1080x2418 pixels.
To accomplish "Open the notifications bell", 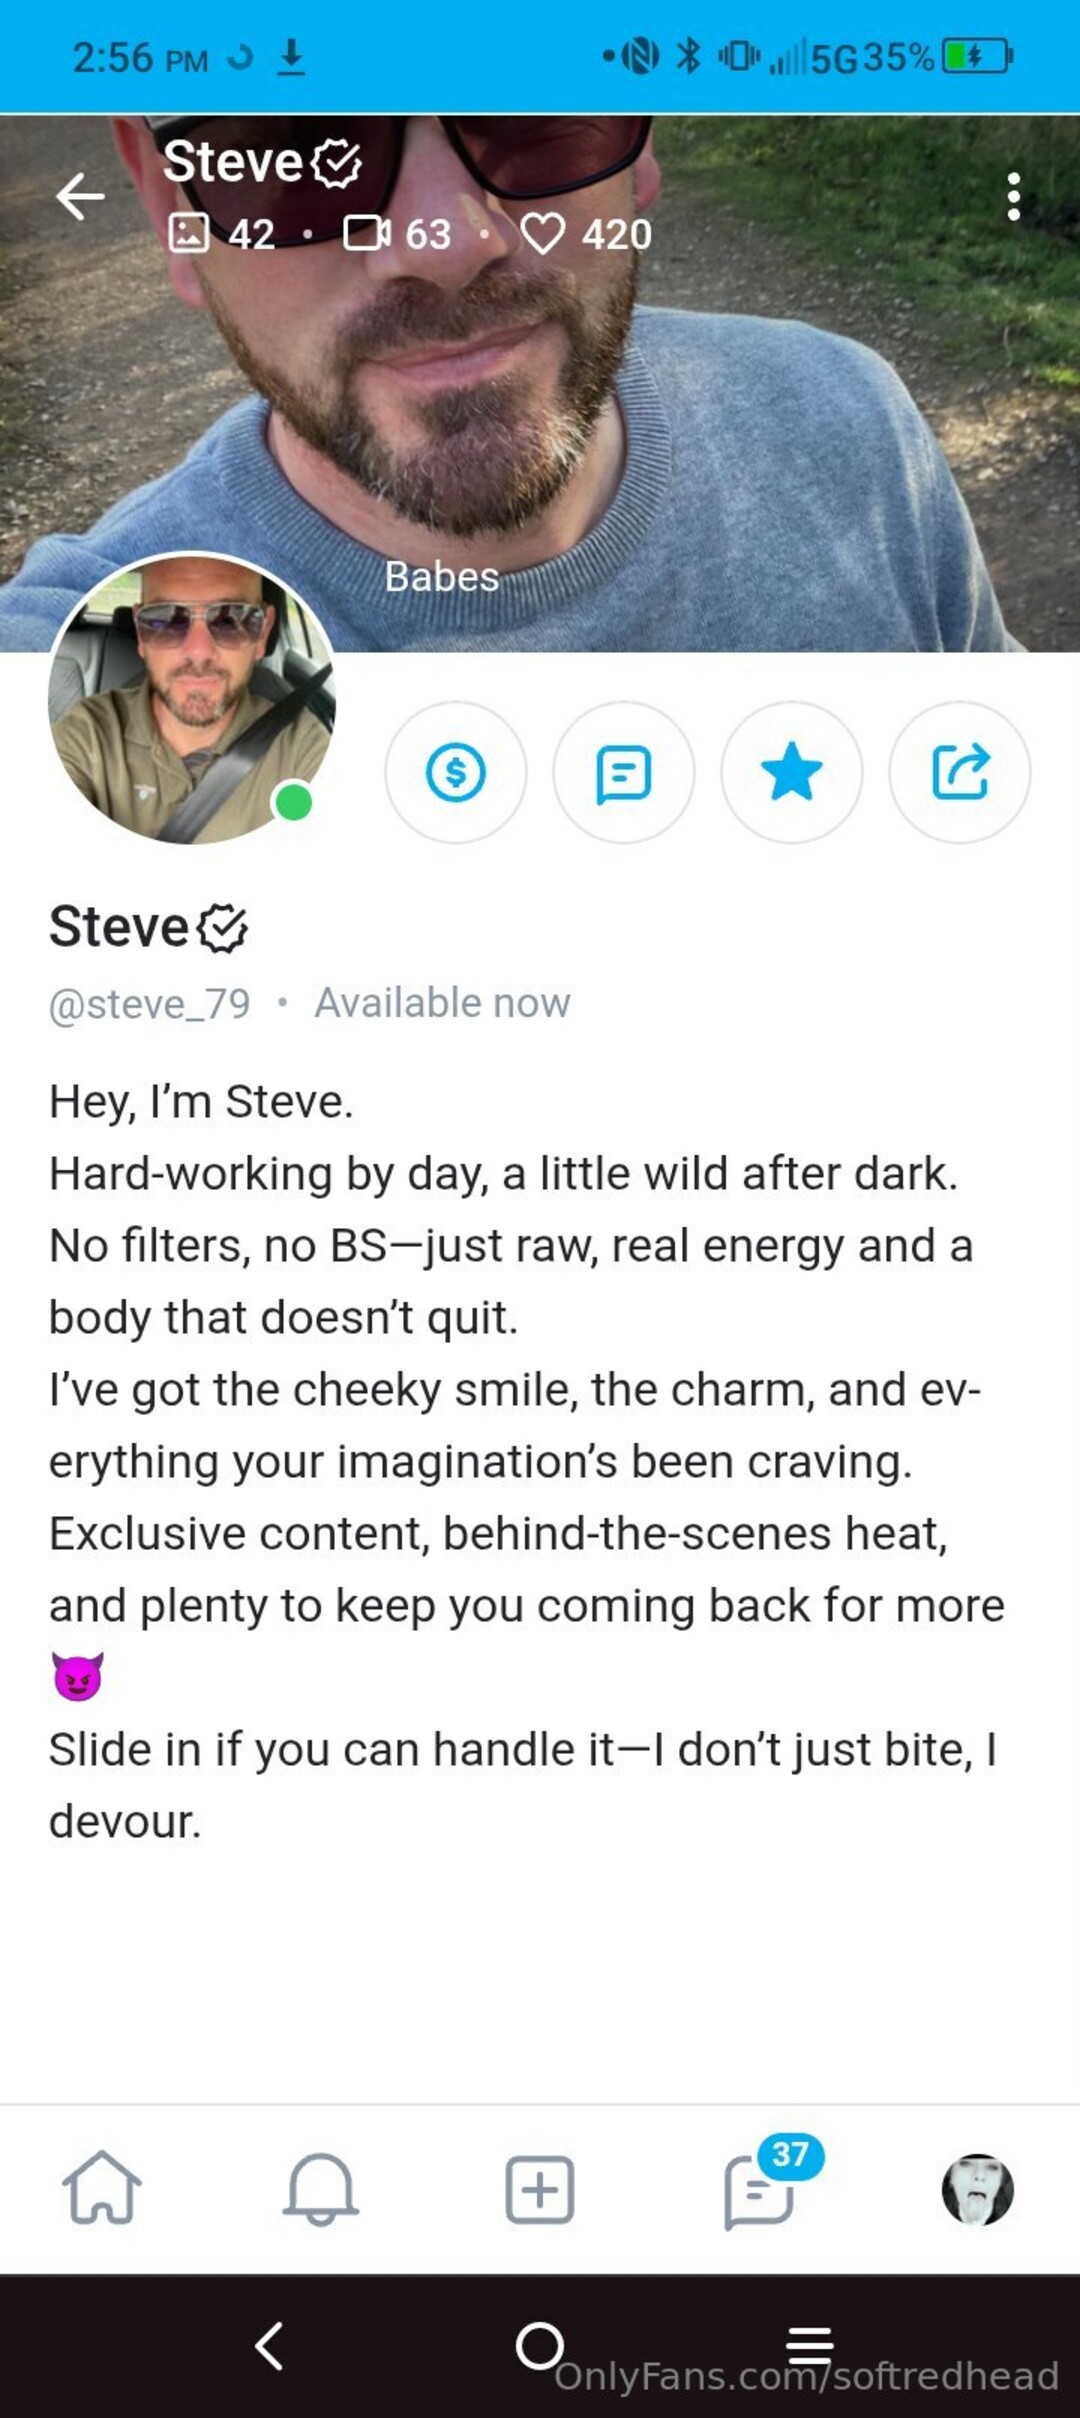I will (x=320, y=2188).
